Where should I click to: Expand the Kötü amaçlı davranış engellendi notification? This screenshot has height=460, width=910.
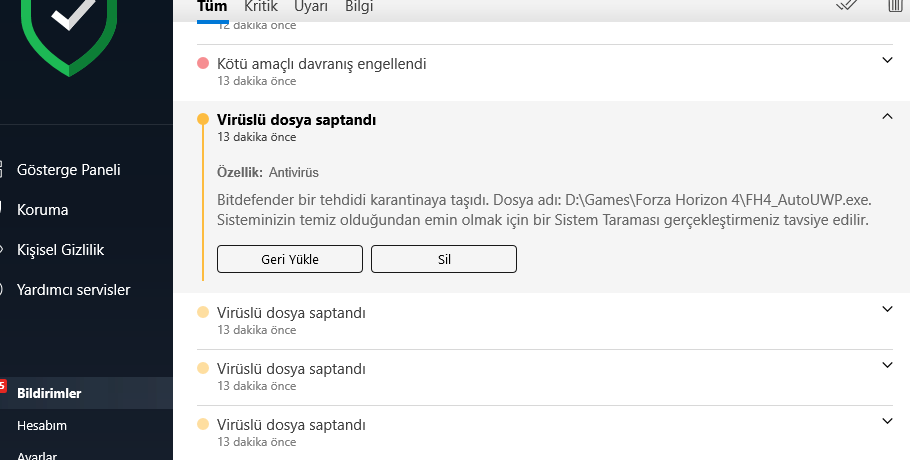pos(887,60)
